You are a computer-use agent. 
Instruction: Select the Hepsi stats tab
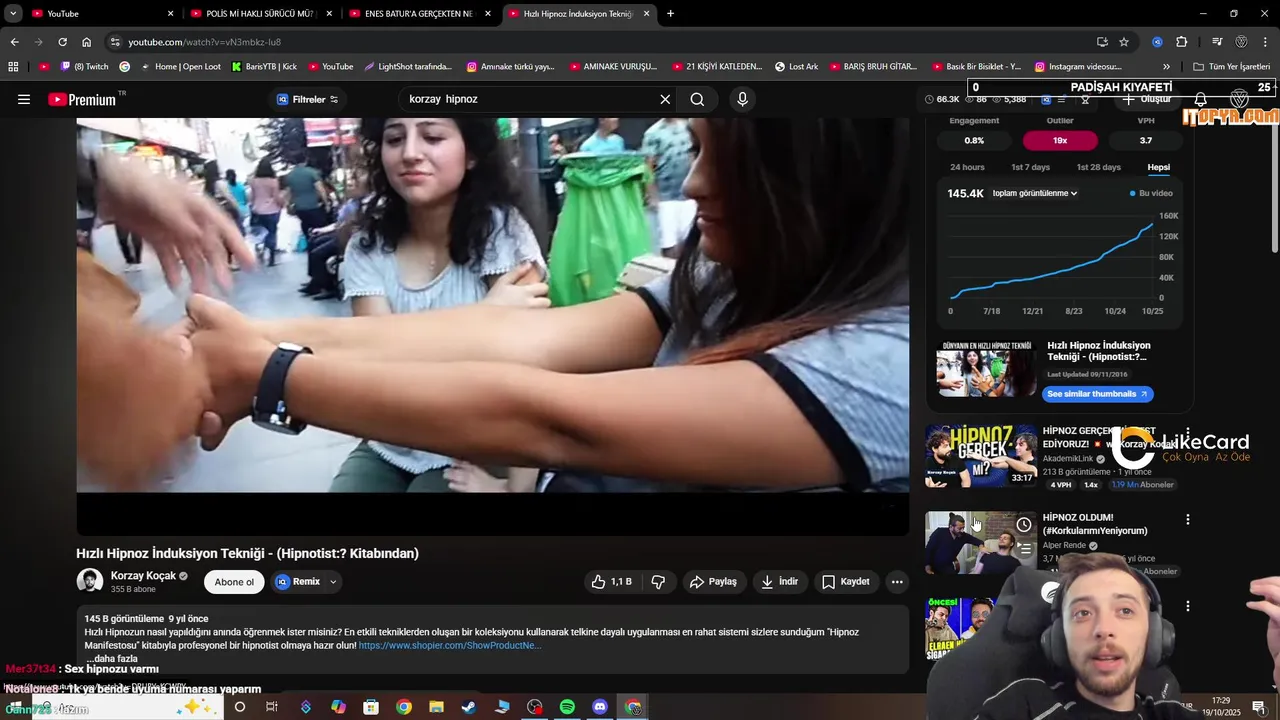coord(1158,167)
